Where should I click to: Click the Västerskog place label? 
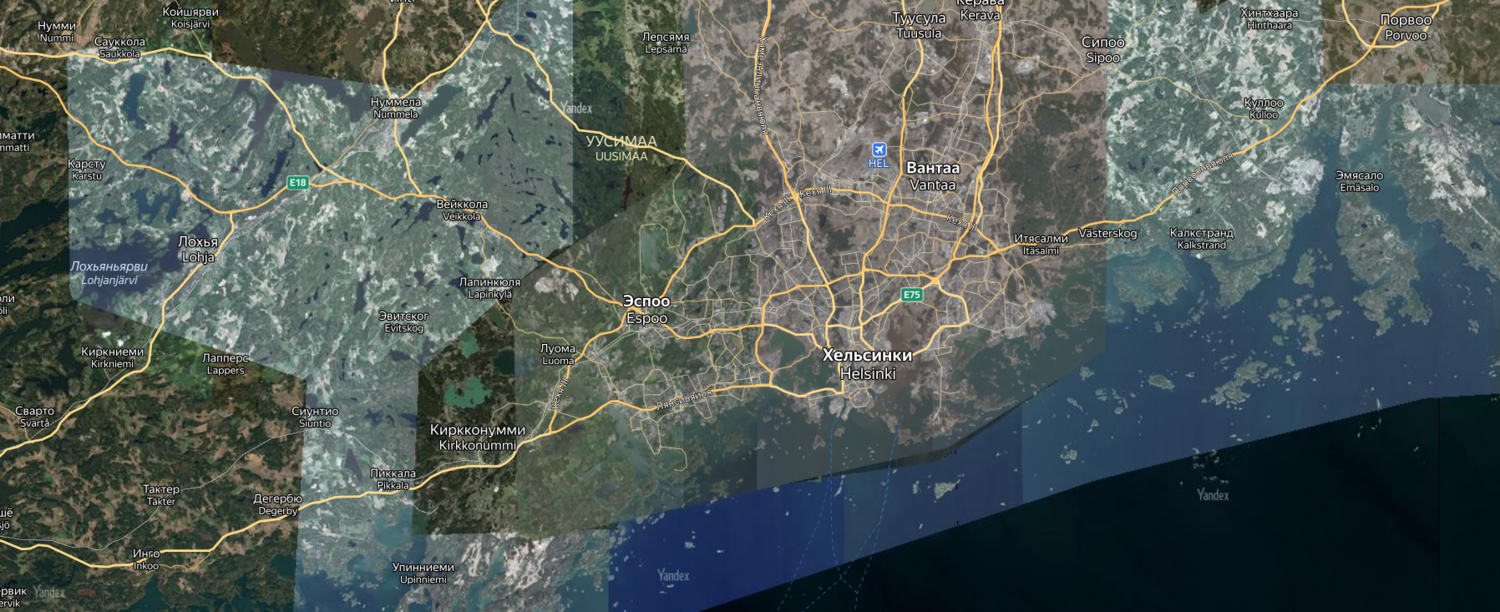(x=1109, y=233)
